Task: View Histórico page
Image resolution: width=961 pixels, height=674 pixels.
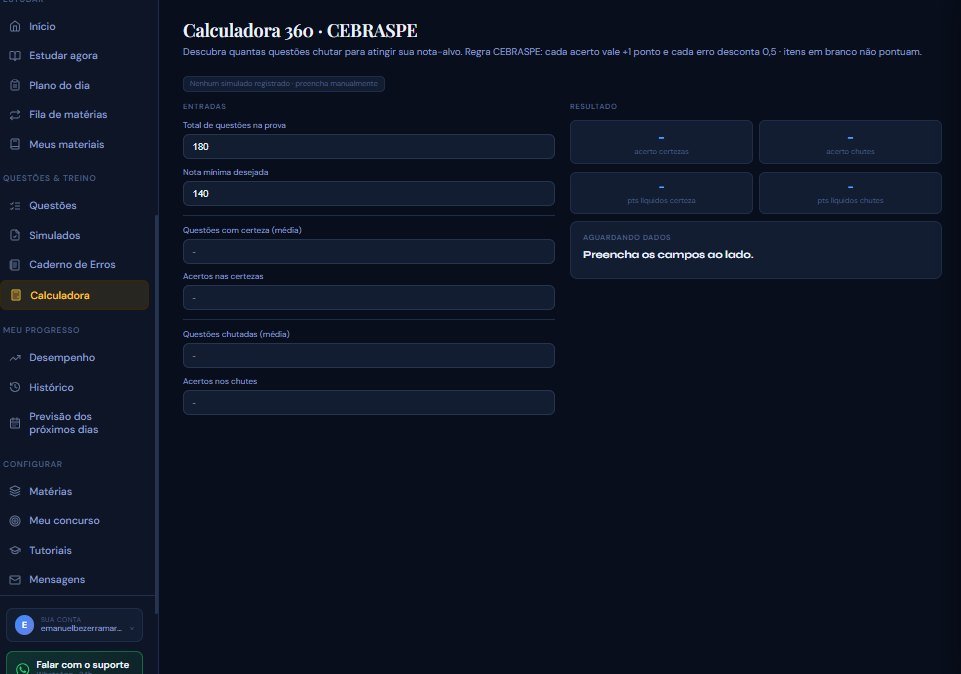Action: click(x=75, y=387)
